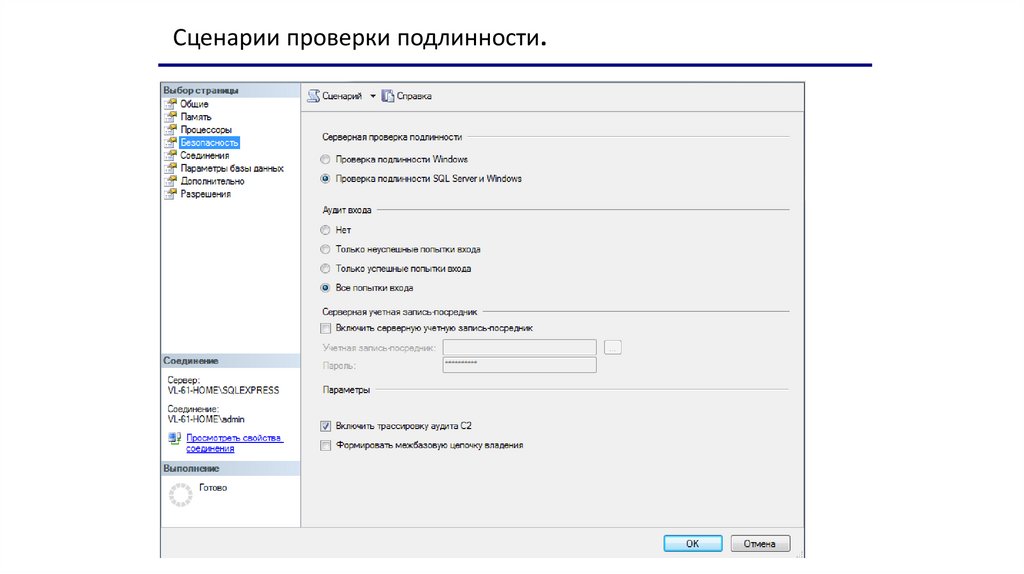Click the page icon beside Процессоры
Screen dimensions: 1024x574
tap(170, 130)
